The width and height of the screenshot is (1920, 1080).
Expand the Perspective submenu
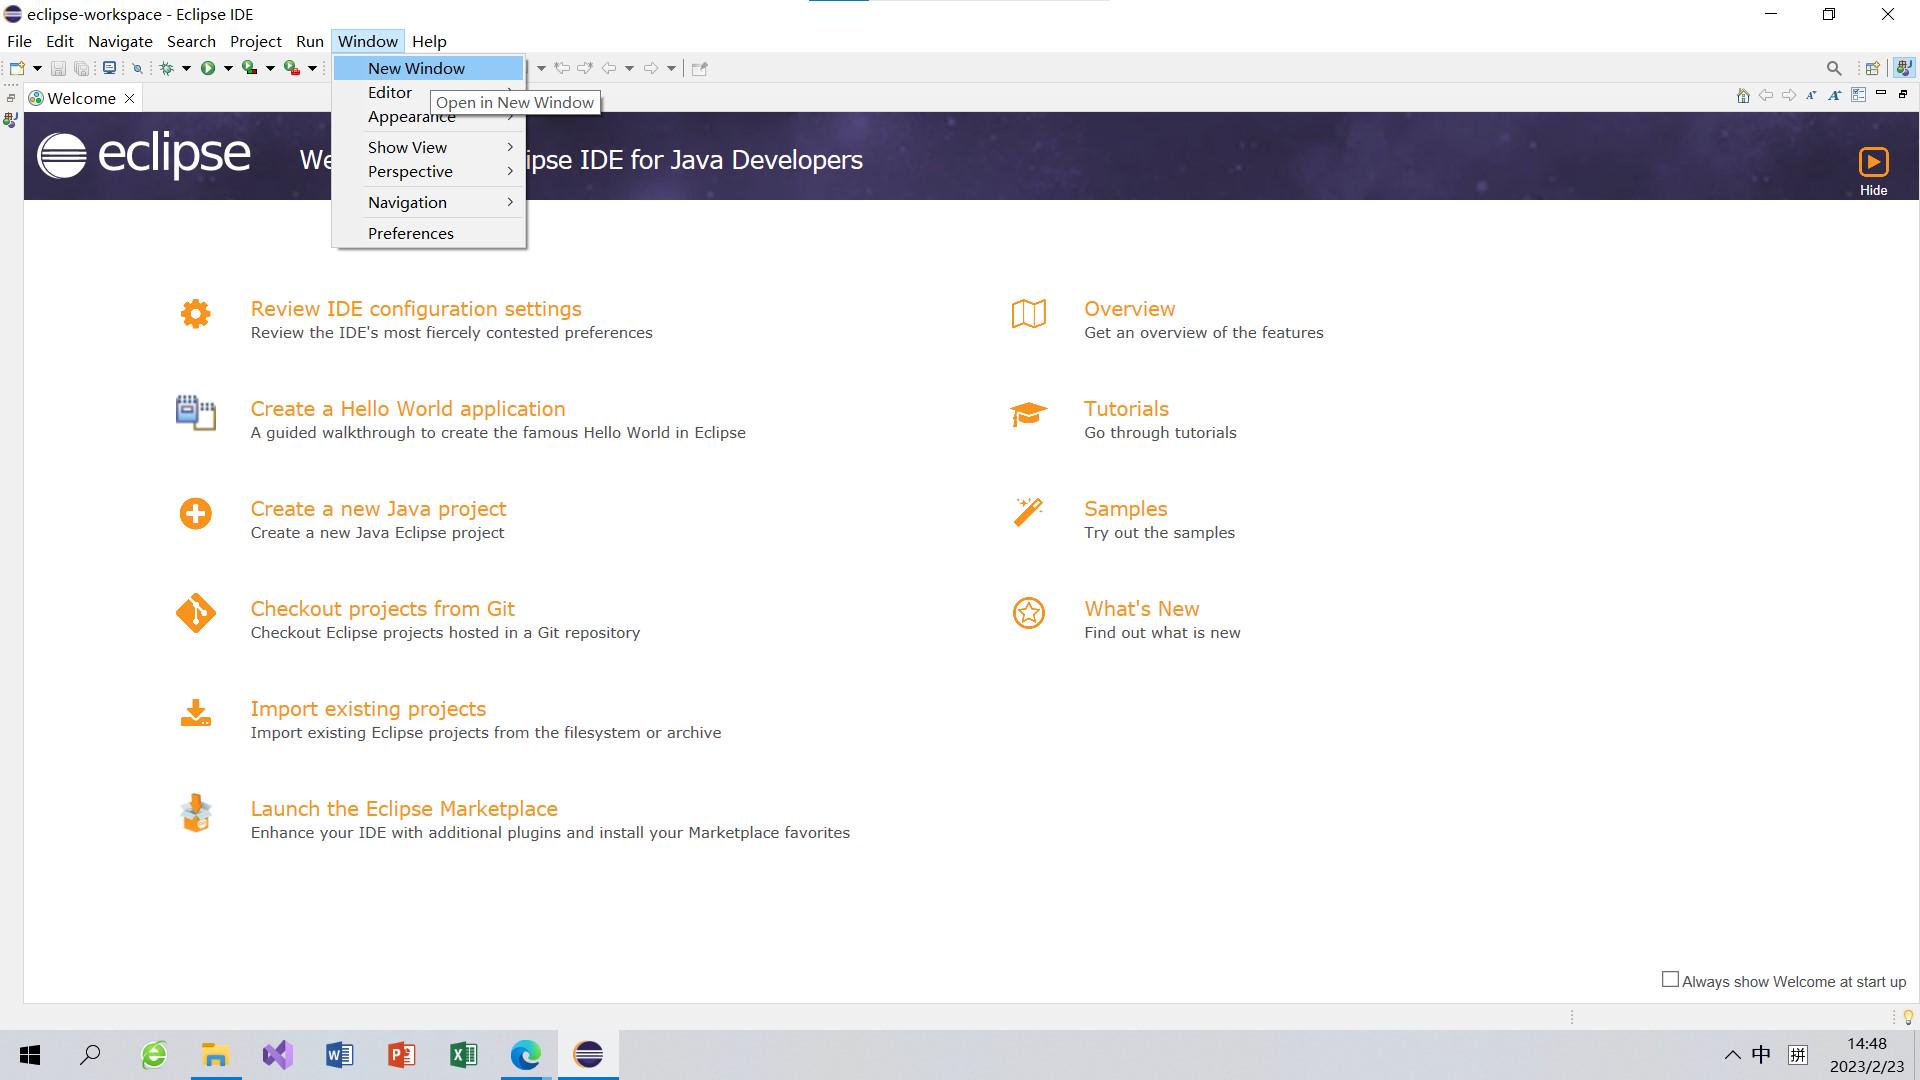coord(429,171)
